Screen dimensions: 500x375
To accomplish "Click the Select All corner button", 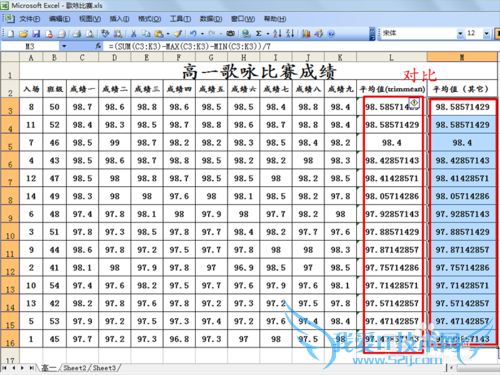I will [x=10, y=57].
